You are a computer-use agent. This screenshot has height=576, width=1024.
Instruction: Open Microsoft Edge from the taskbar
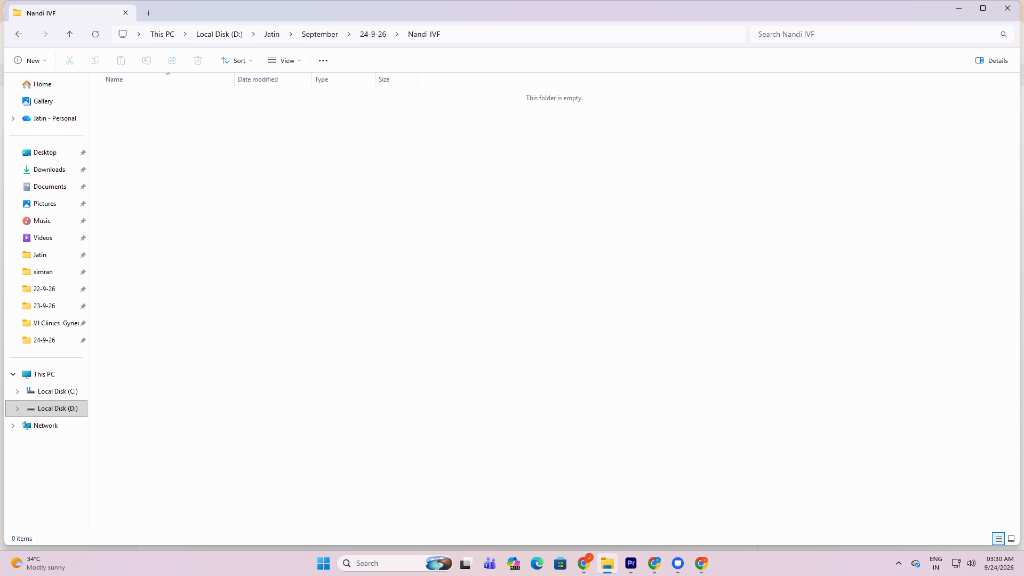537,563
